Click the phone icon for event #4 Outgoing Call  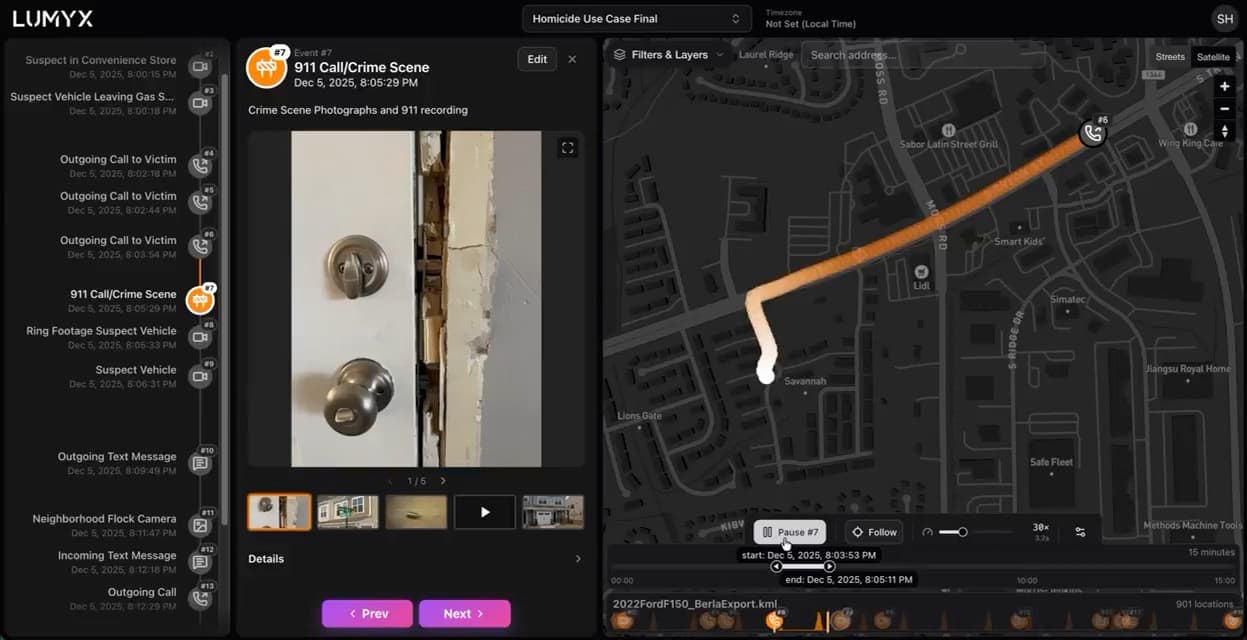[201, 165]
